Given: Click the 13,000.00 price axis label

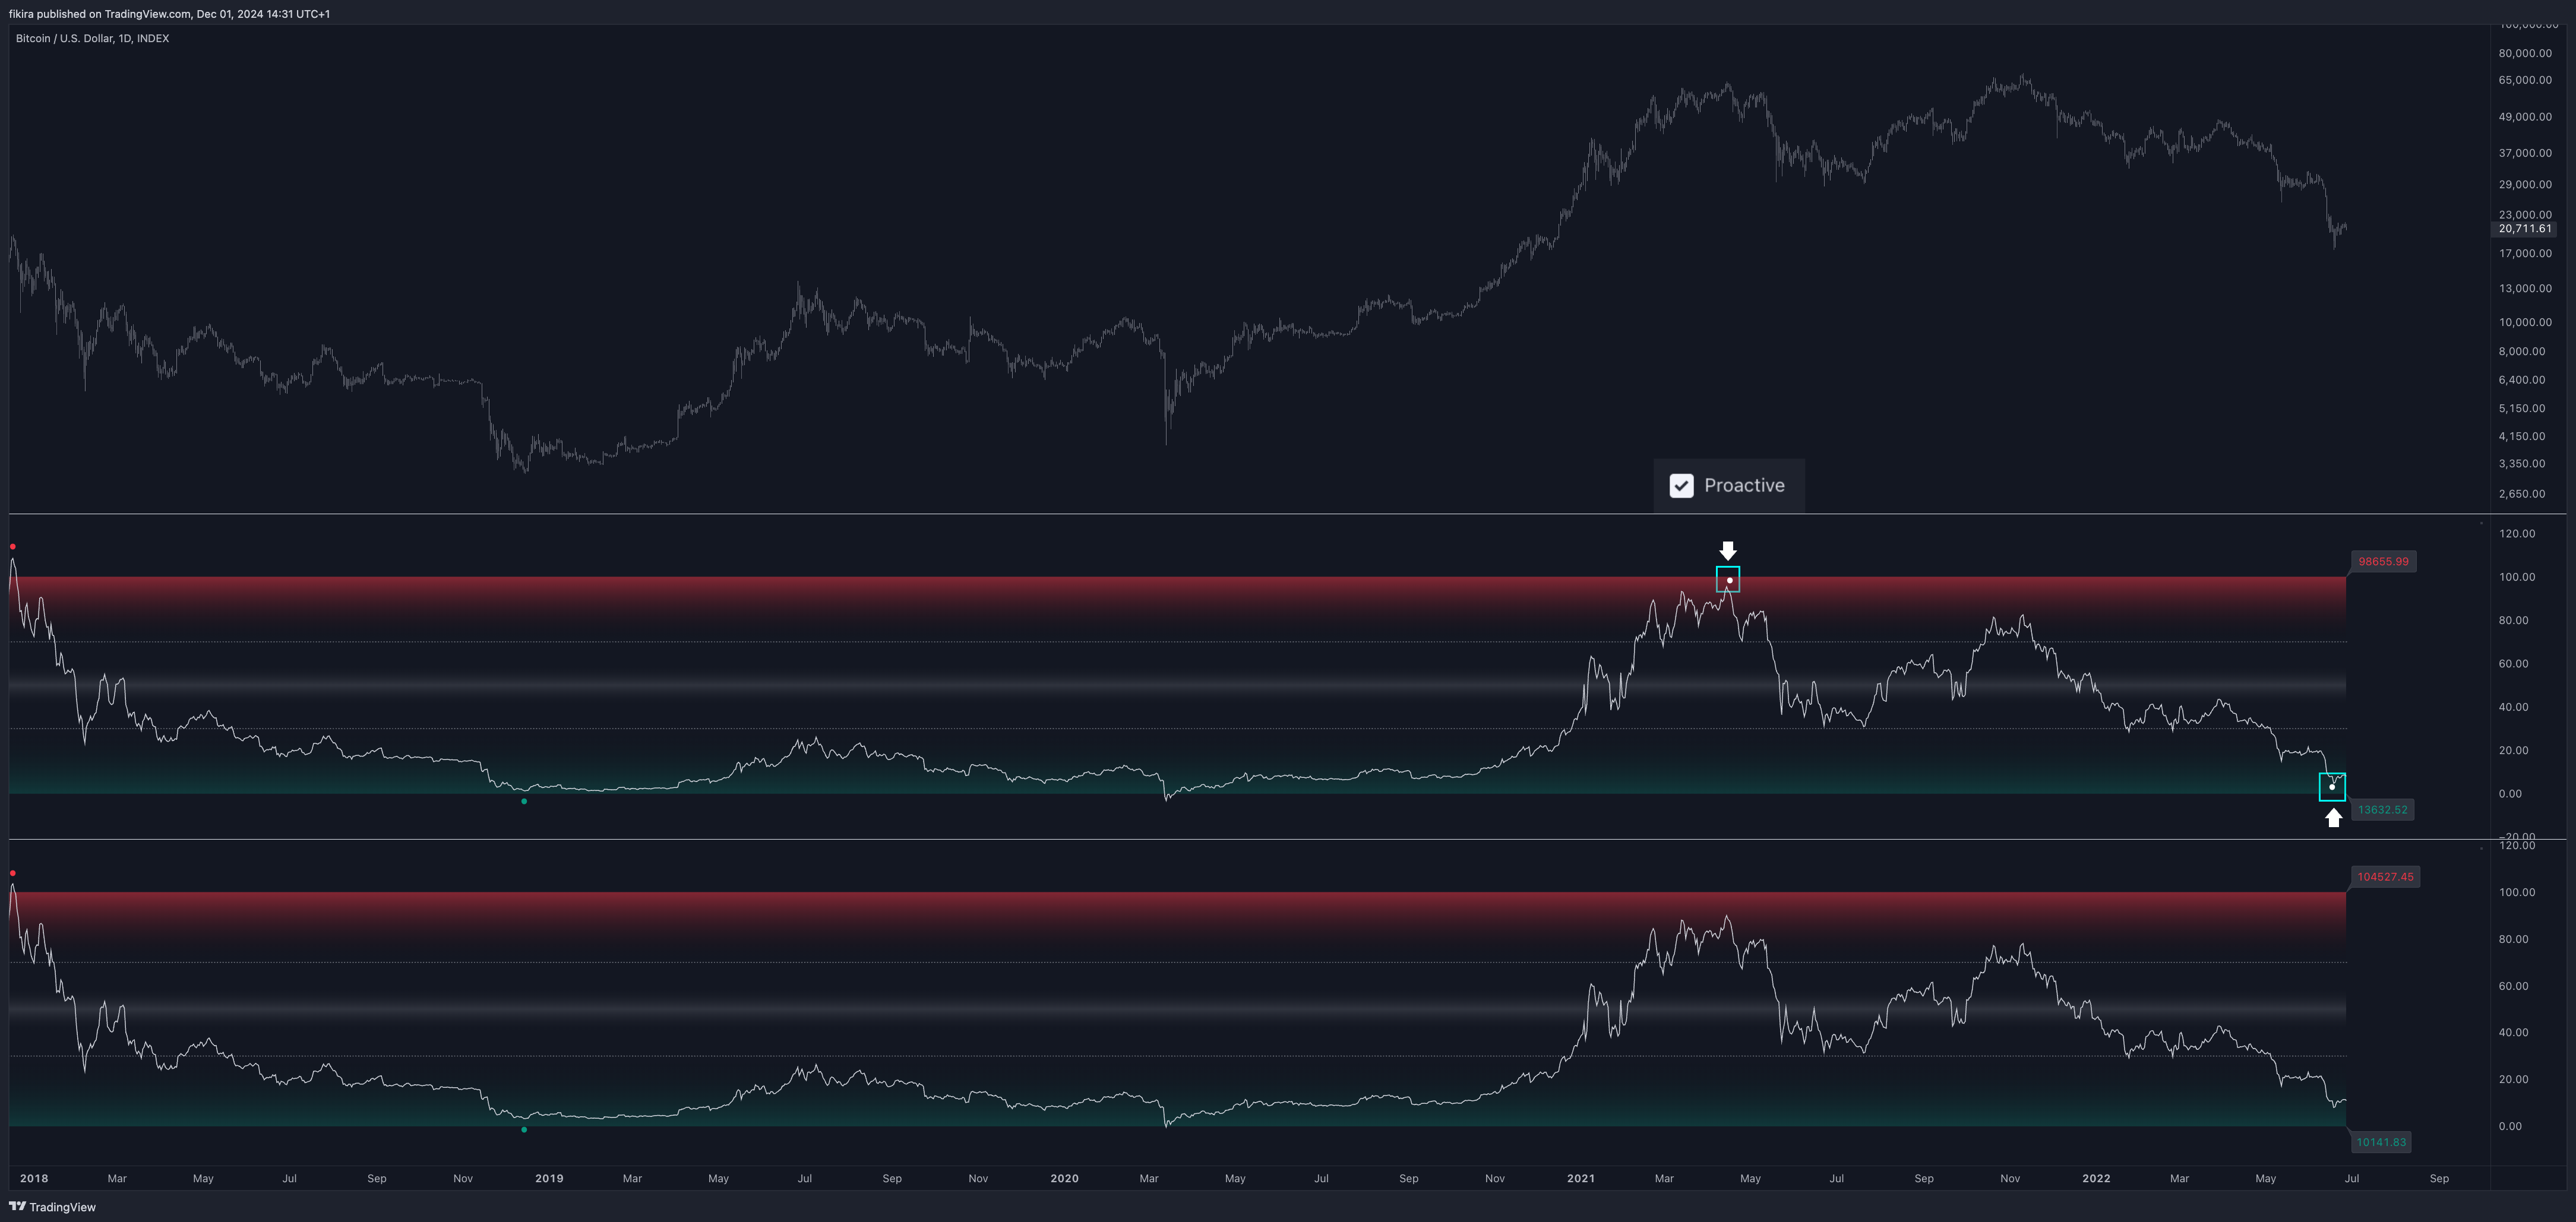Looking at the screenshot, I should click(2525, 289).
